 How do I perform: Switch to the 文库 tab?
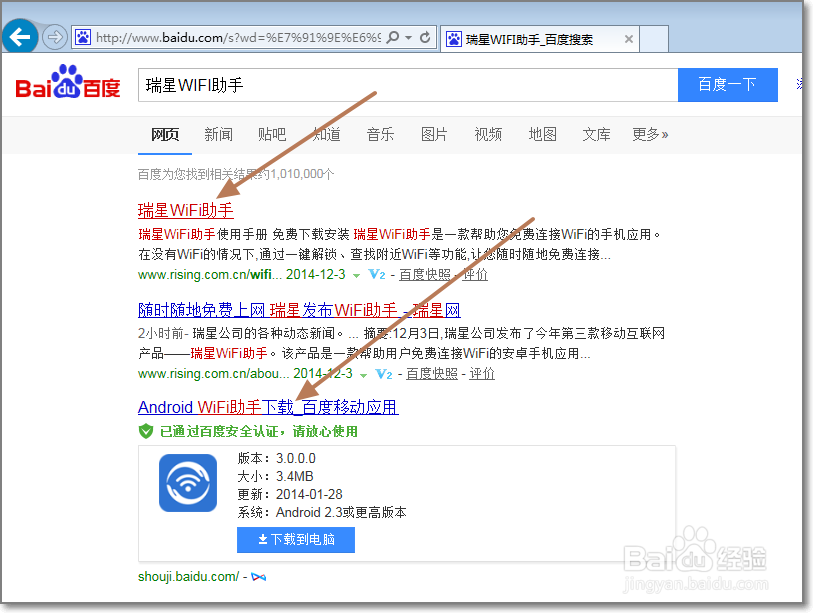596,135
